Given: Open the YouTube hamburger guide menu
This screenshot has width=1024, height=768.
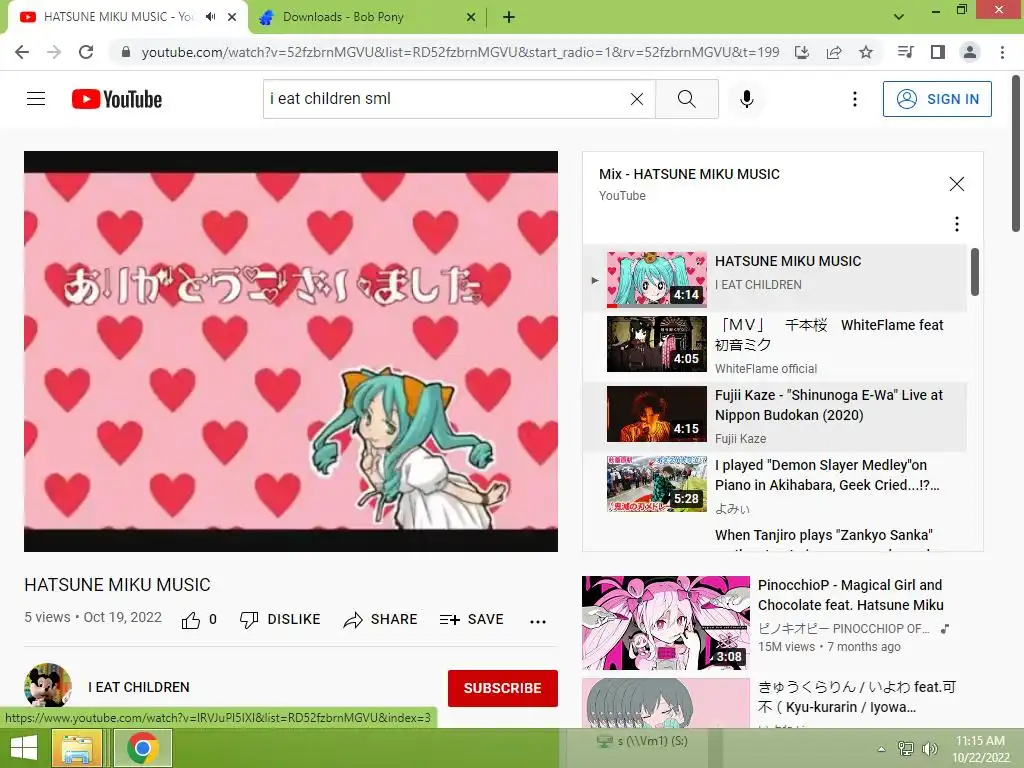Looking at the screenshot, I should (x=36, y=99).
